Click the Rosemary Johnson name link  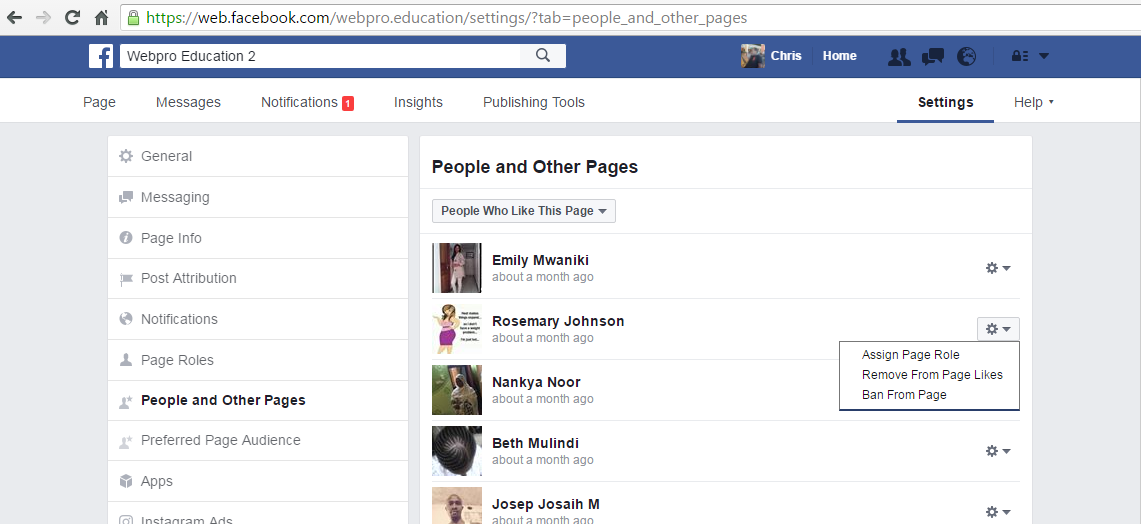click(x=557, y=321)
